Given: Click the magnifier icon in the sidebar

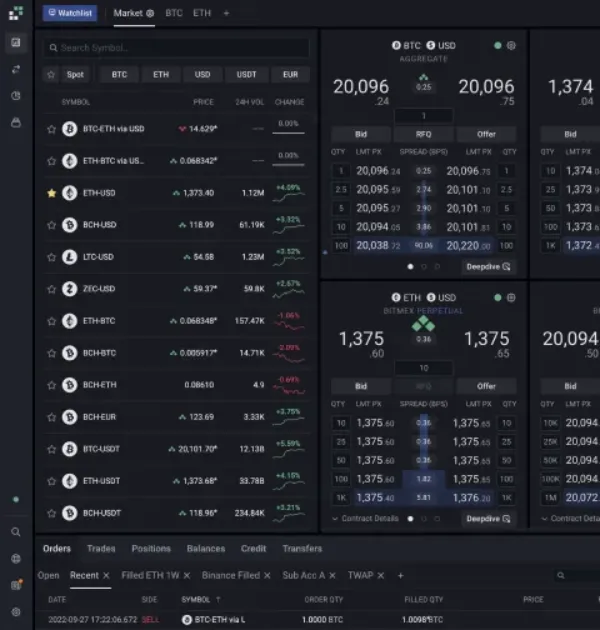Looking at the screenshot, I should (x=16, y=532).
